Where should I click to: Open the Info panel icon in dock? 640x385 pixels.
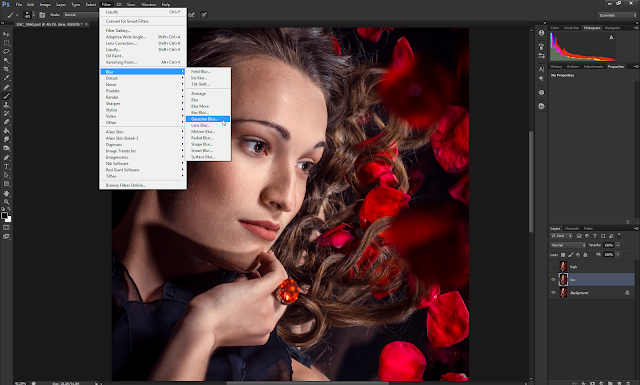pyautogui.click(x=541, y=33)
